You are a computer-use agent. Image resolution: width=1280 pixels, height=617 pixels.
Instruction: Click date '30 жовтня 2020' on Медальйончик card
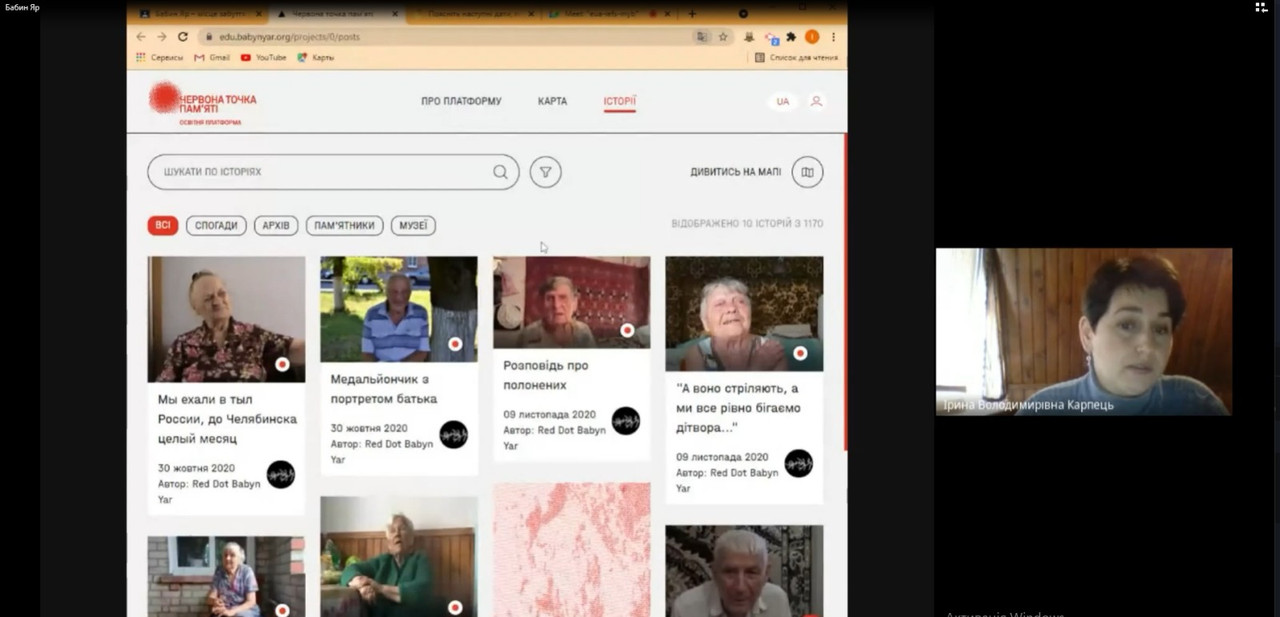(x=369, y=428)
